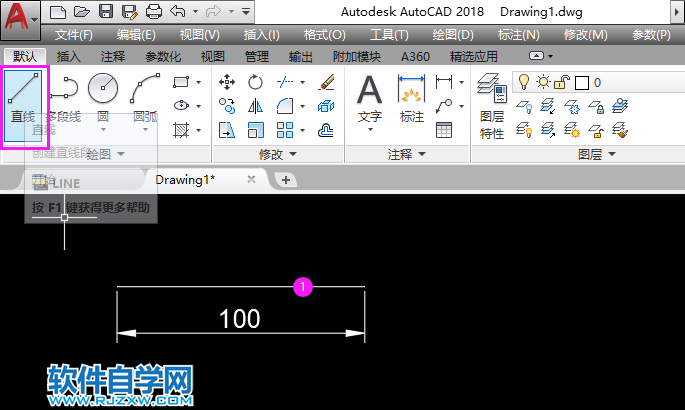Screen dimensions: 685x410
Task: Click the Erase tool icon
Action: pyautogui.click(x=325, y=82)
